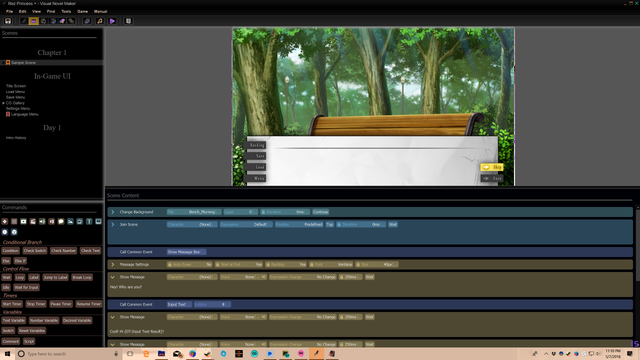Open the Tools menu

[x=66, y=11]
